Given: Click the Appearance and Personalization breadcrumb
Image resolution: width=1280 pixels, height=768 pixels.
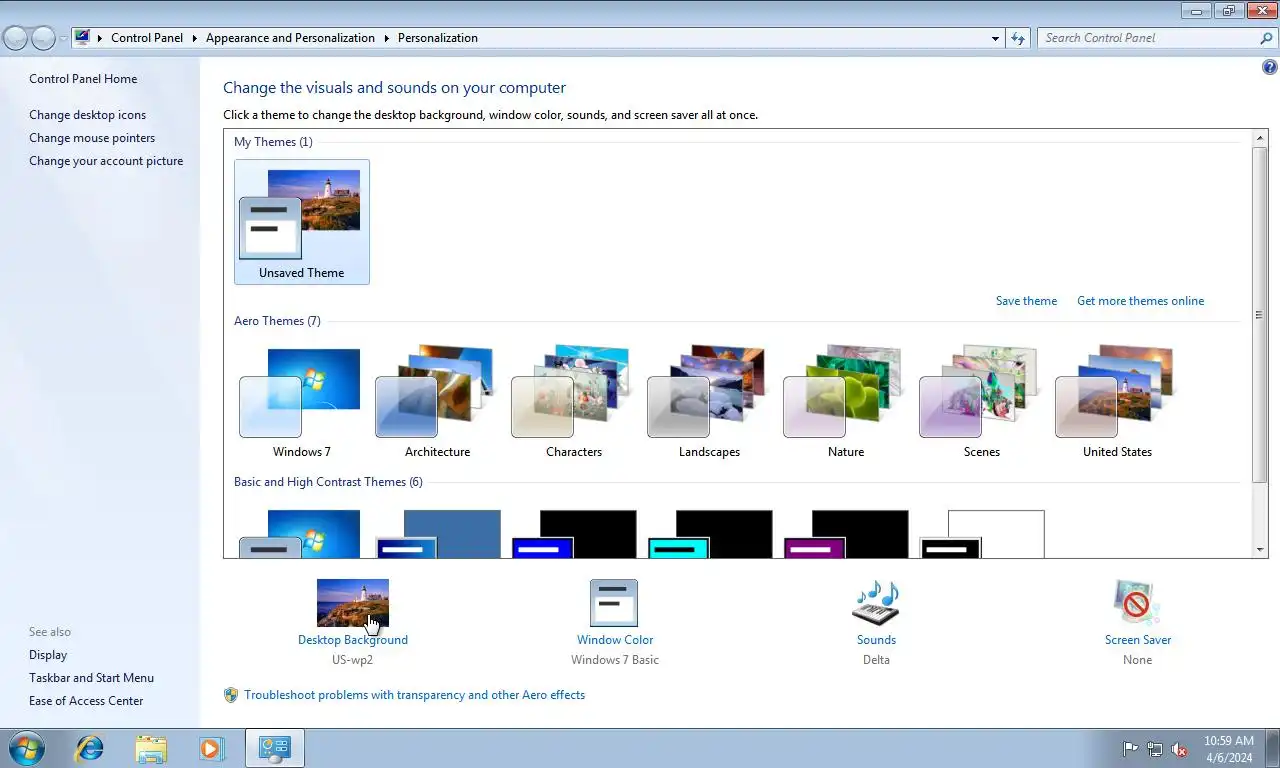Looking at the screenshot, I should (290, 38).
